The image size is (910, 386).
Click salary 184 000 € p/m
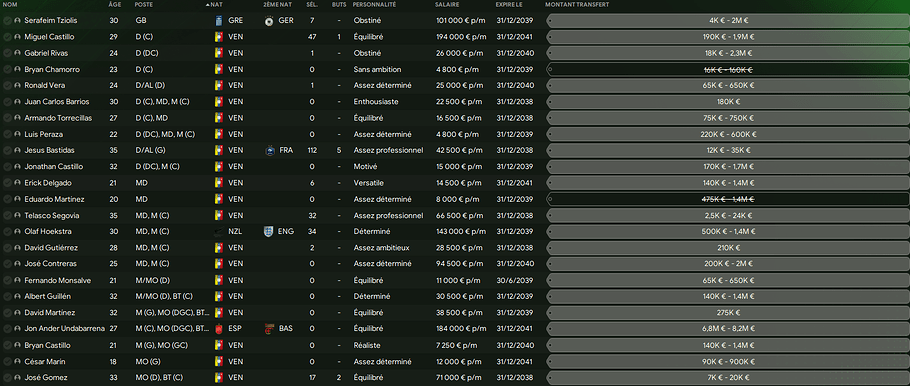461,329
